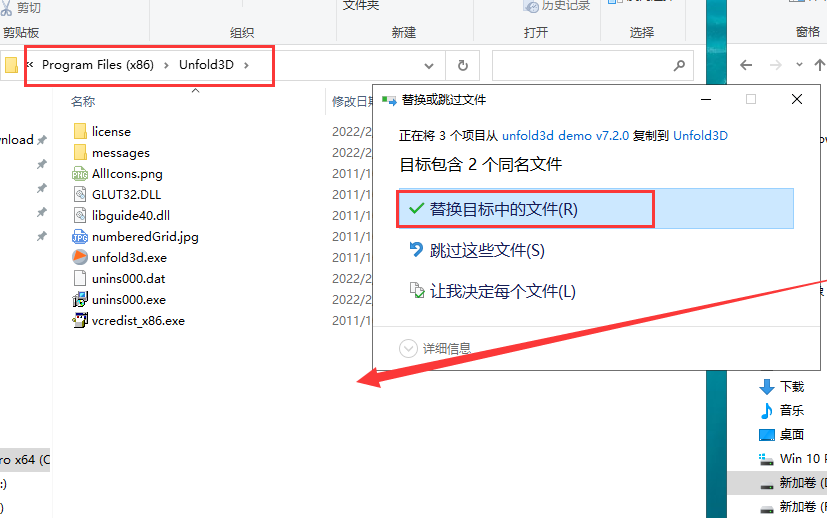Screen dimensions: 827x518
Task: Open the Unfold3D destination link in dialog
Action: [700, 136]
